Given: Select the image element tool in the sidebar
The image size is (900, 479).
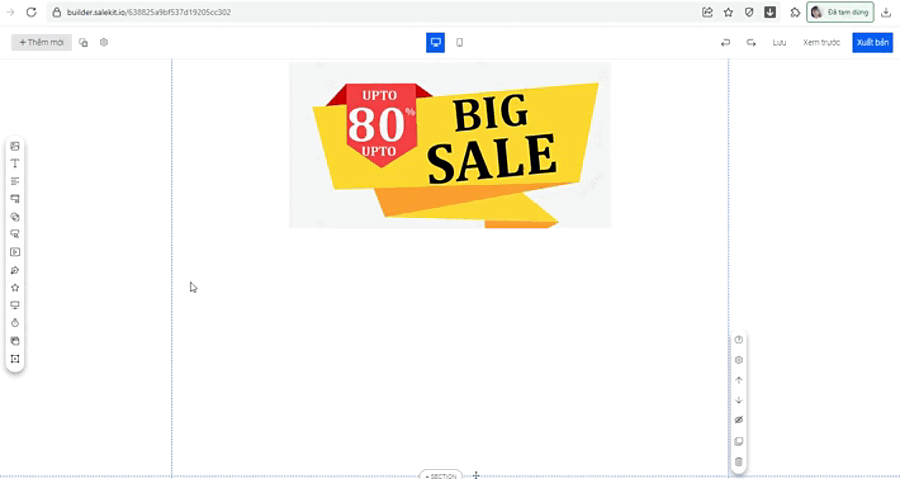Looking at the screenshot, I should point(15,146).
